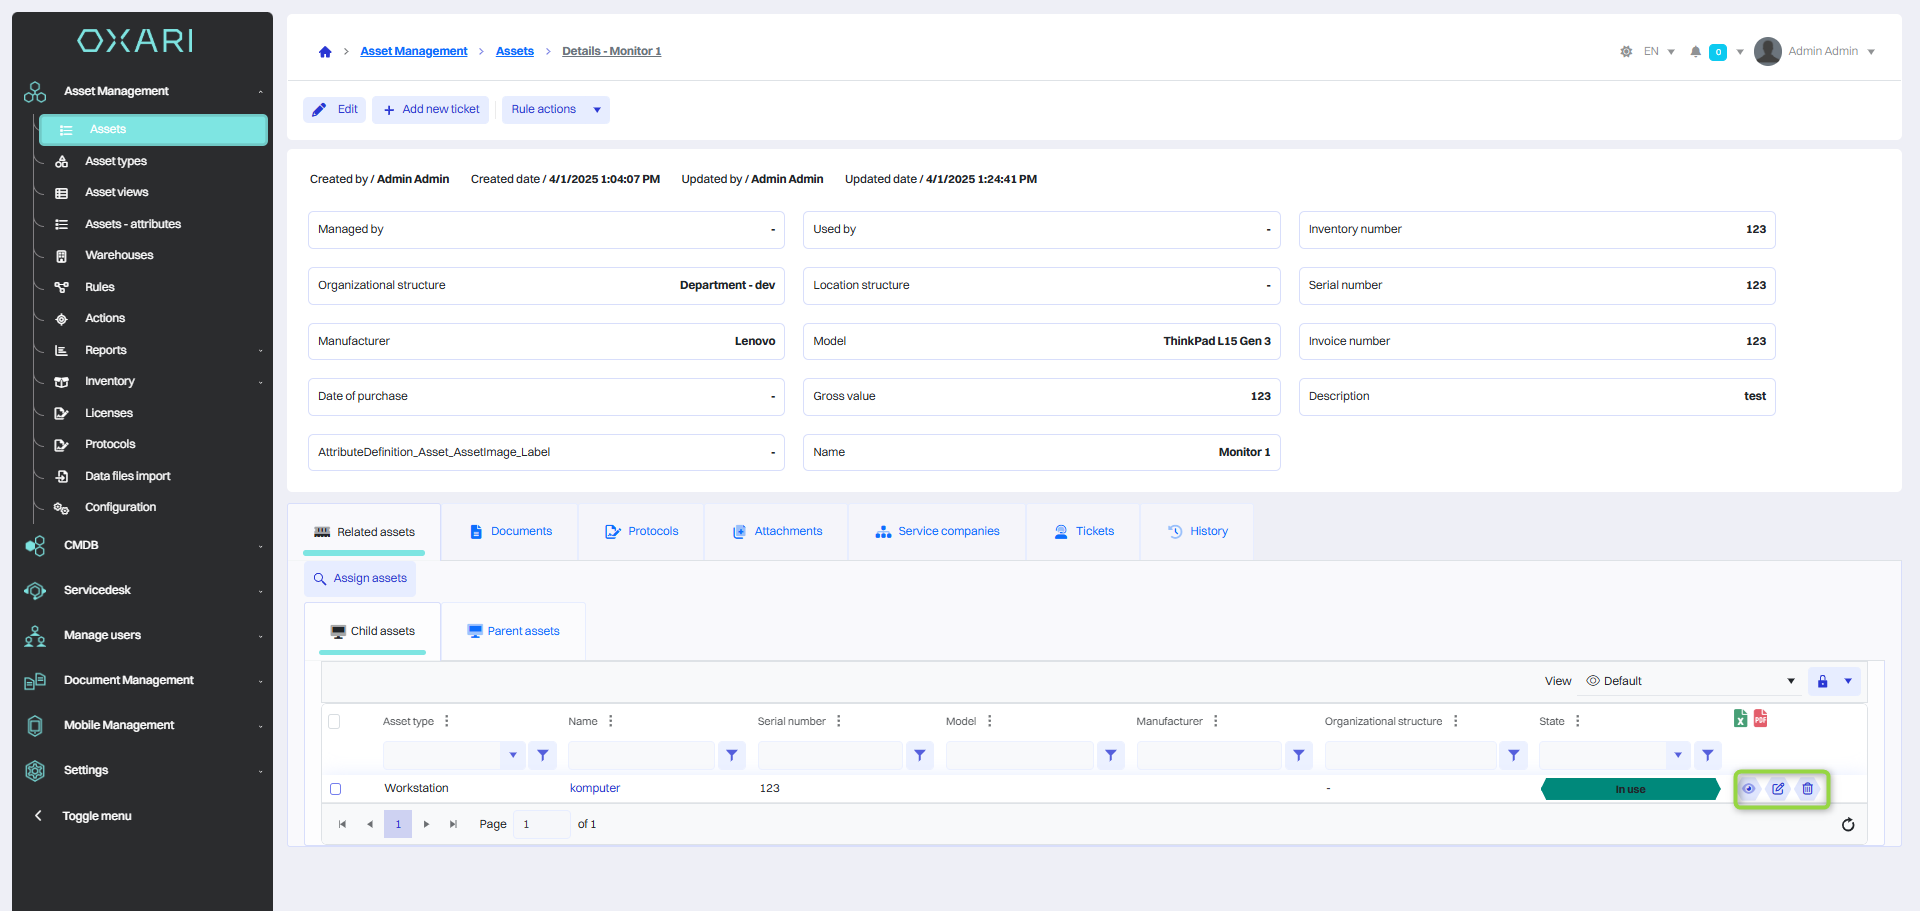Toggle the select-all checkbox in table header

coord(334,721)
